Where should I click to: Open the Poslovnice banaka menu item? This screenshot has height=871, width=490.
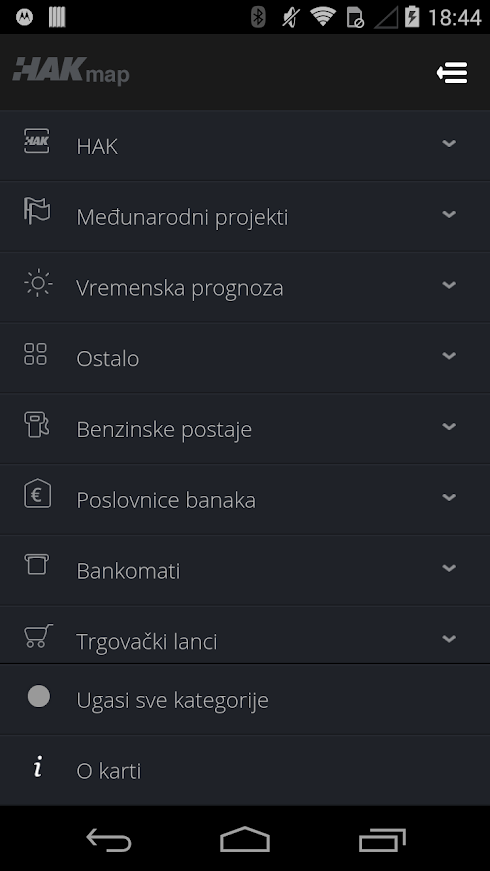coord(245,499)
